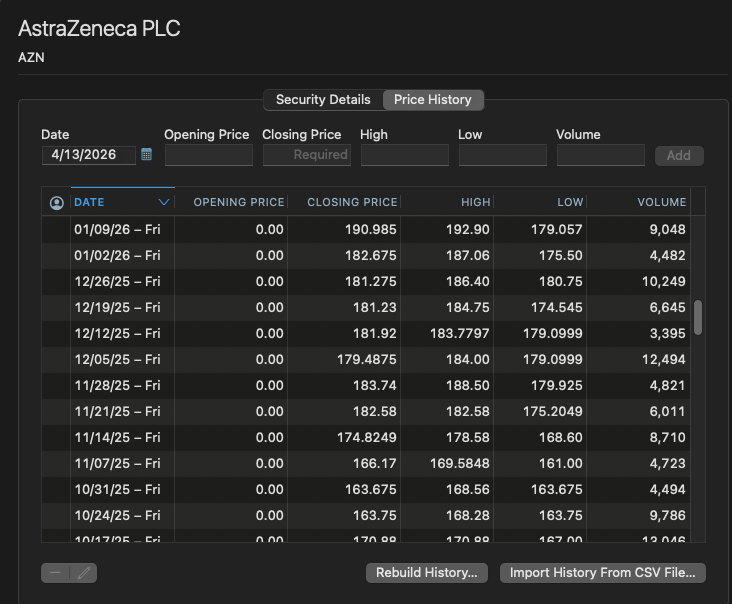
Task: Click the pencil edit icon
Action: [x=84, y=573]
